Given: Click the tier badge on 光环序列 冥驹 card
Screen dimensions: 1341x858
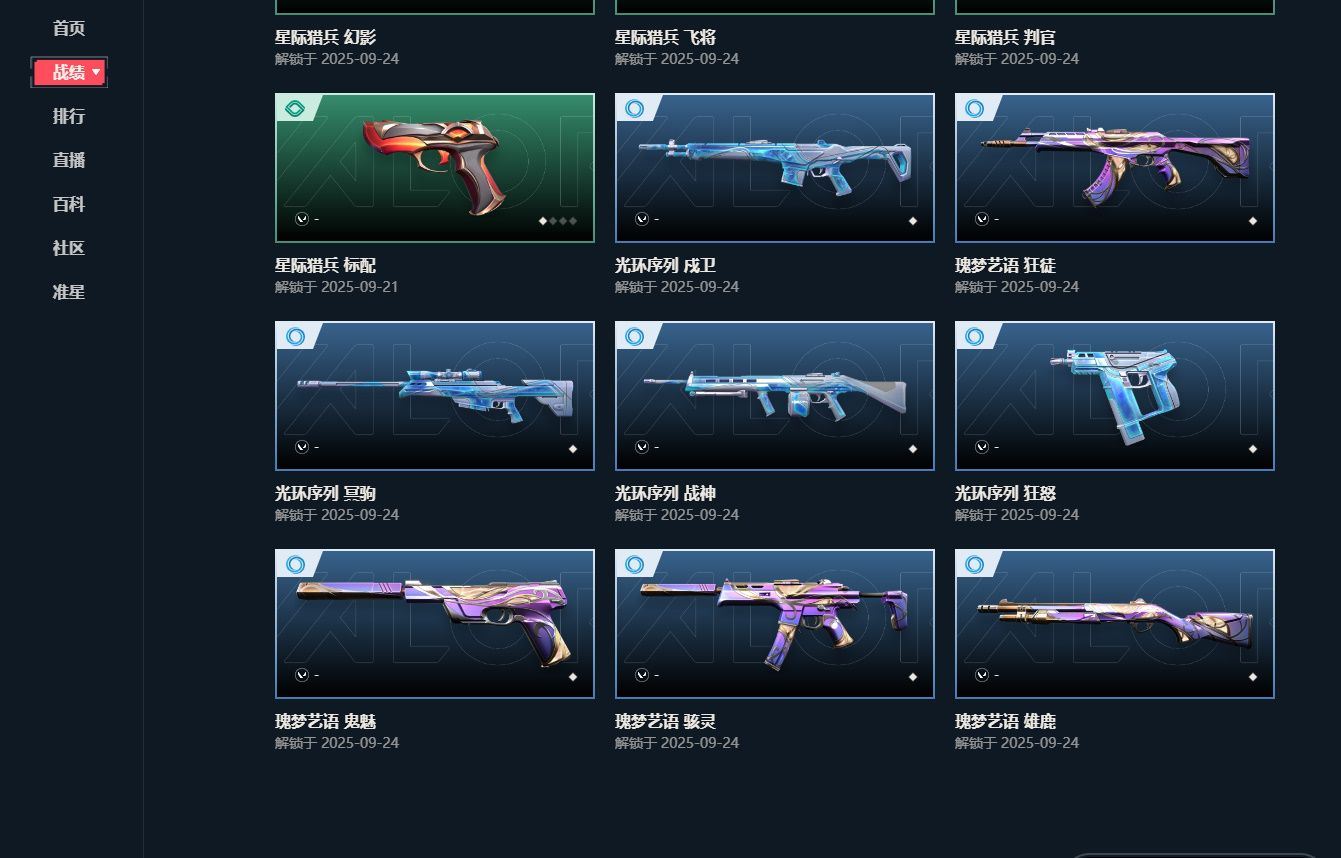Looking at the screenshot, I should (x=295, y=336).
